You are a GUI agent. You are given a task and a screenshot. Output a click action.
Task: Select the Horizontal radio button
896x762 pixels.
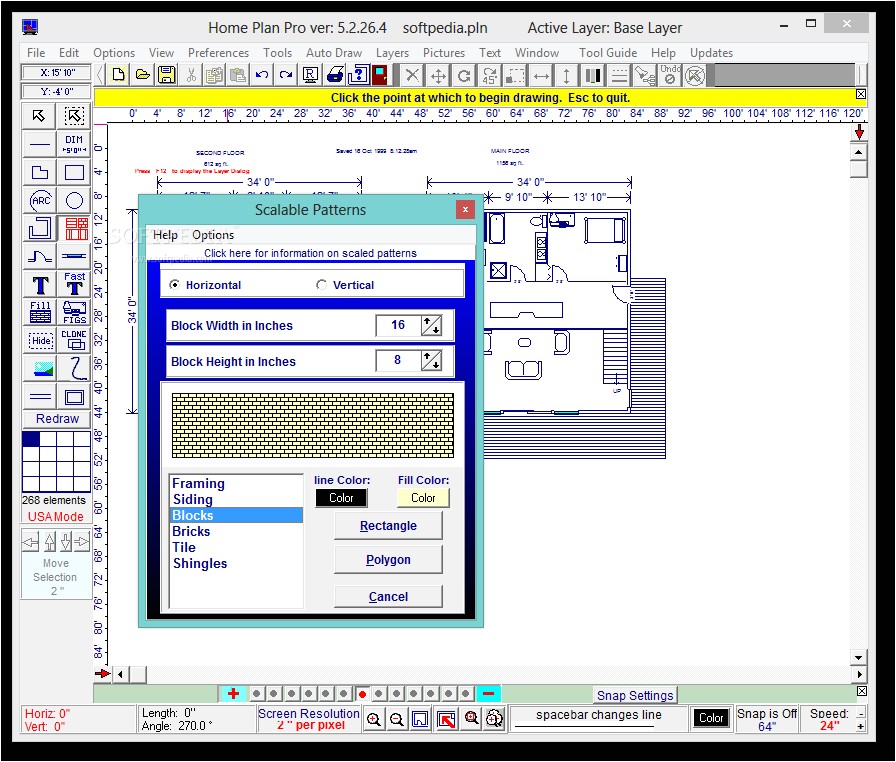[x=175, y=285]
